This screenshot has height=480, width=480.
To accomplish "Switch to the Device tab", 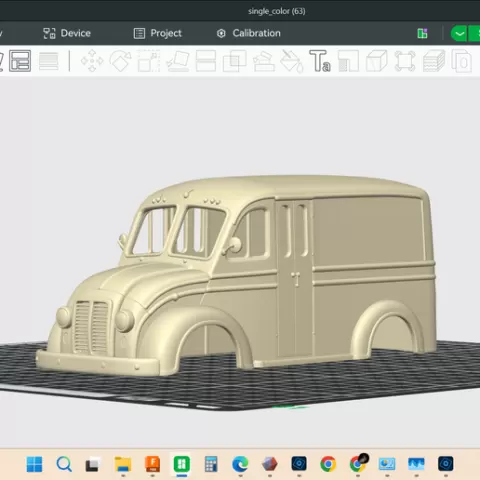I will pos(67,33).
